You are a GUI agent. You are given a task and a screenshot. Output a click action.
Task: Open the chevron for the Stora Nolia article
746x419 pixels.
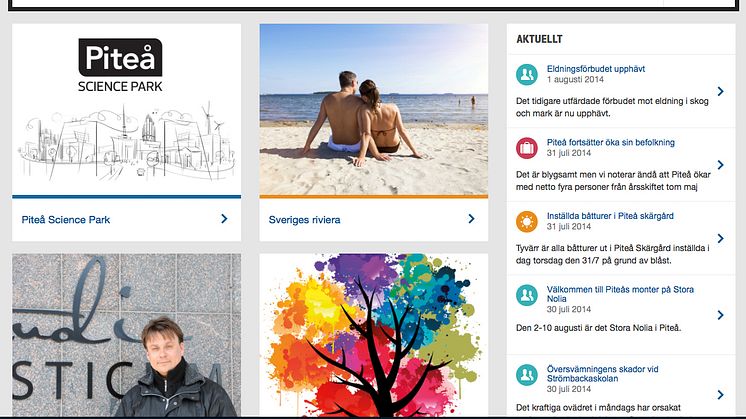click(x=721, y=315)
